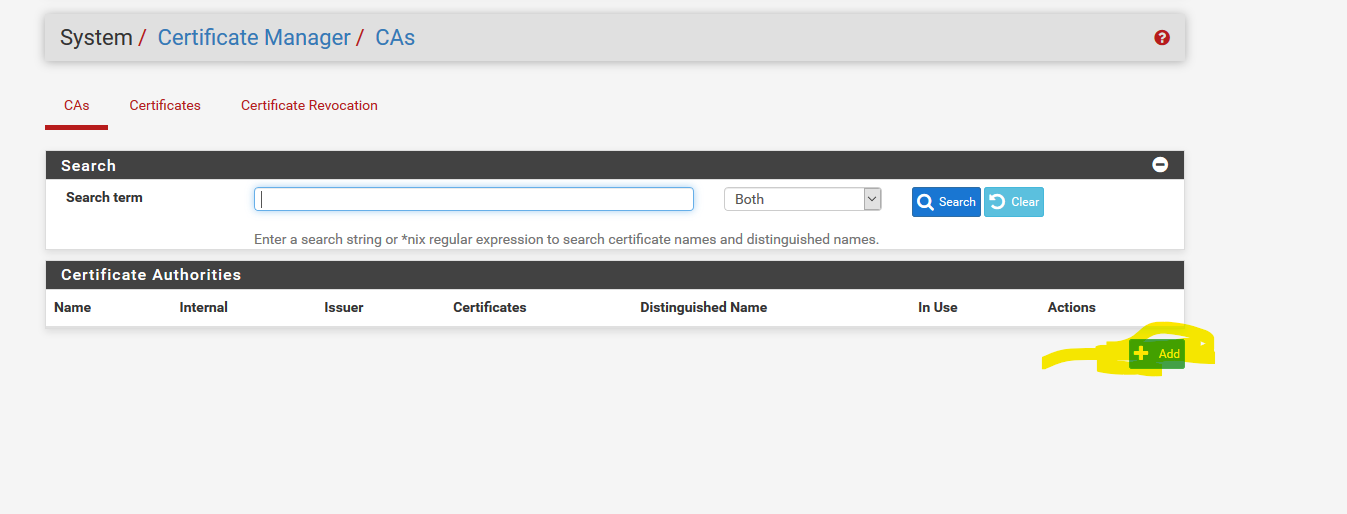Switch to the Certificates tab
This screenshot has width=1347, height=514.
165,105
